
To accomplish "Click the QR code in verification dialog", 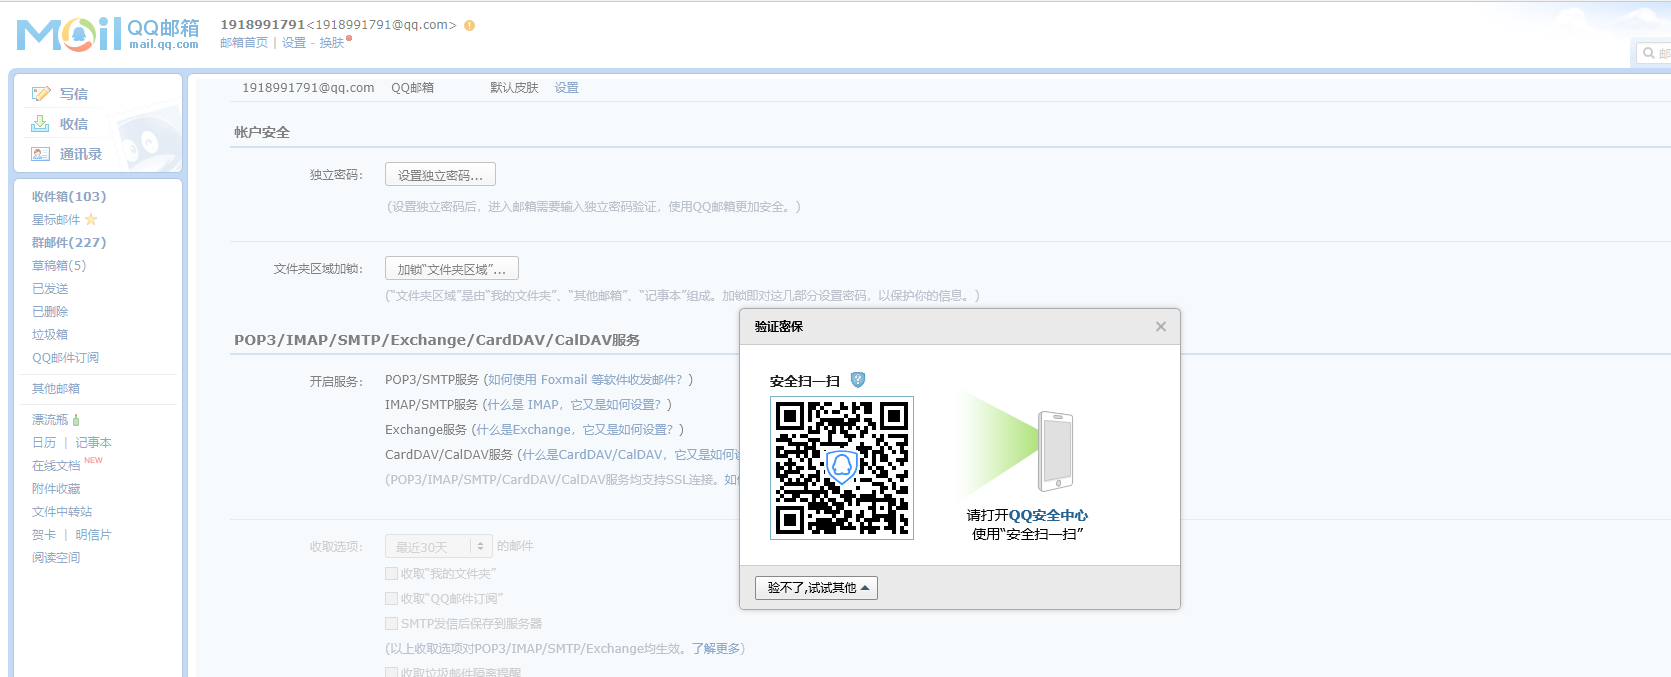I will point(842,468).
